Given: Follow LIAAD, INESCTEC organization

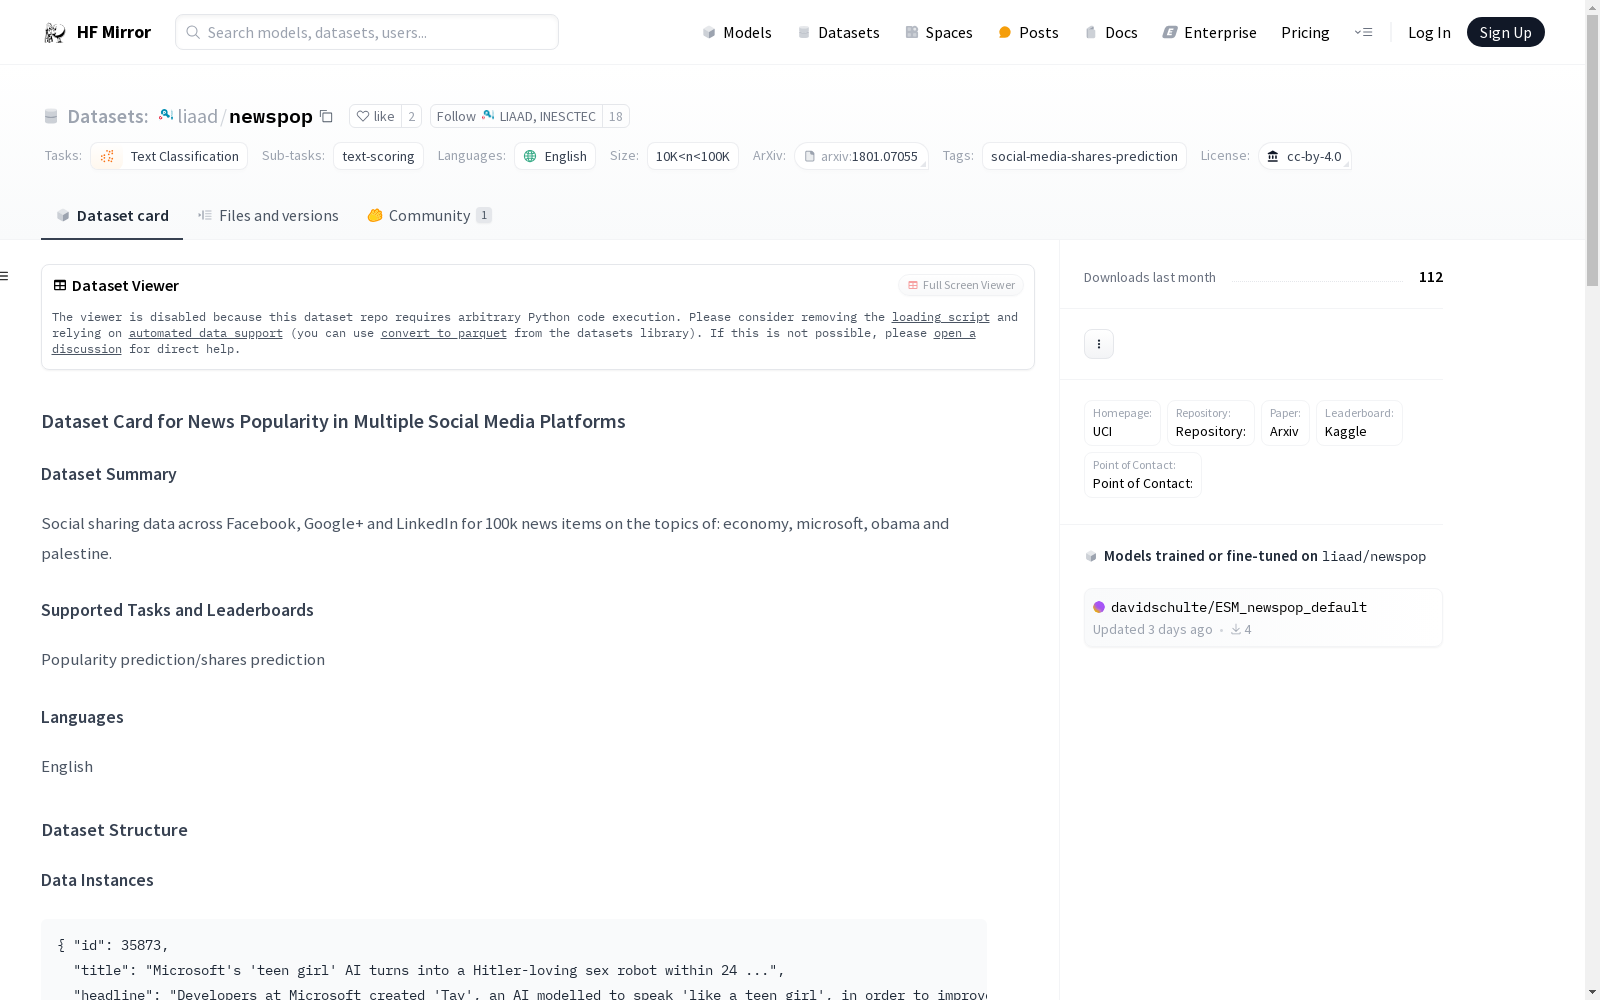Looking at the screenshot, I should point(516,116).
